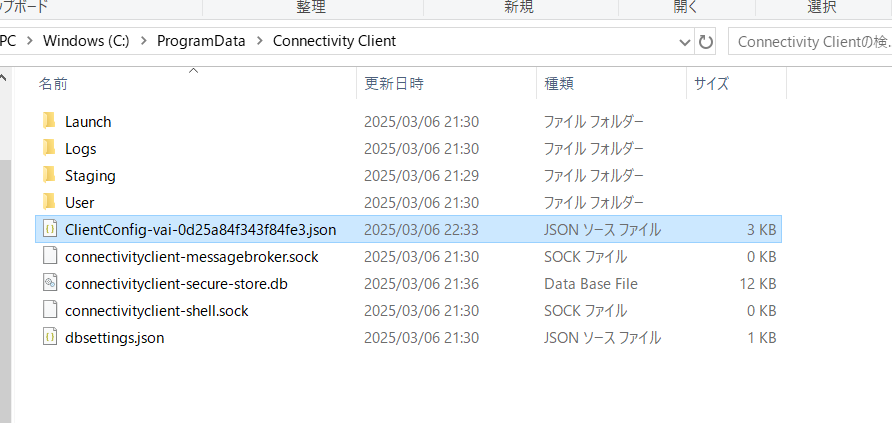Click the 新規 ribbon group label

coord(519,7)
